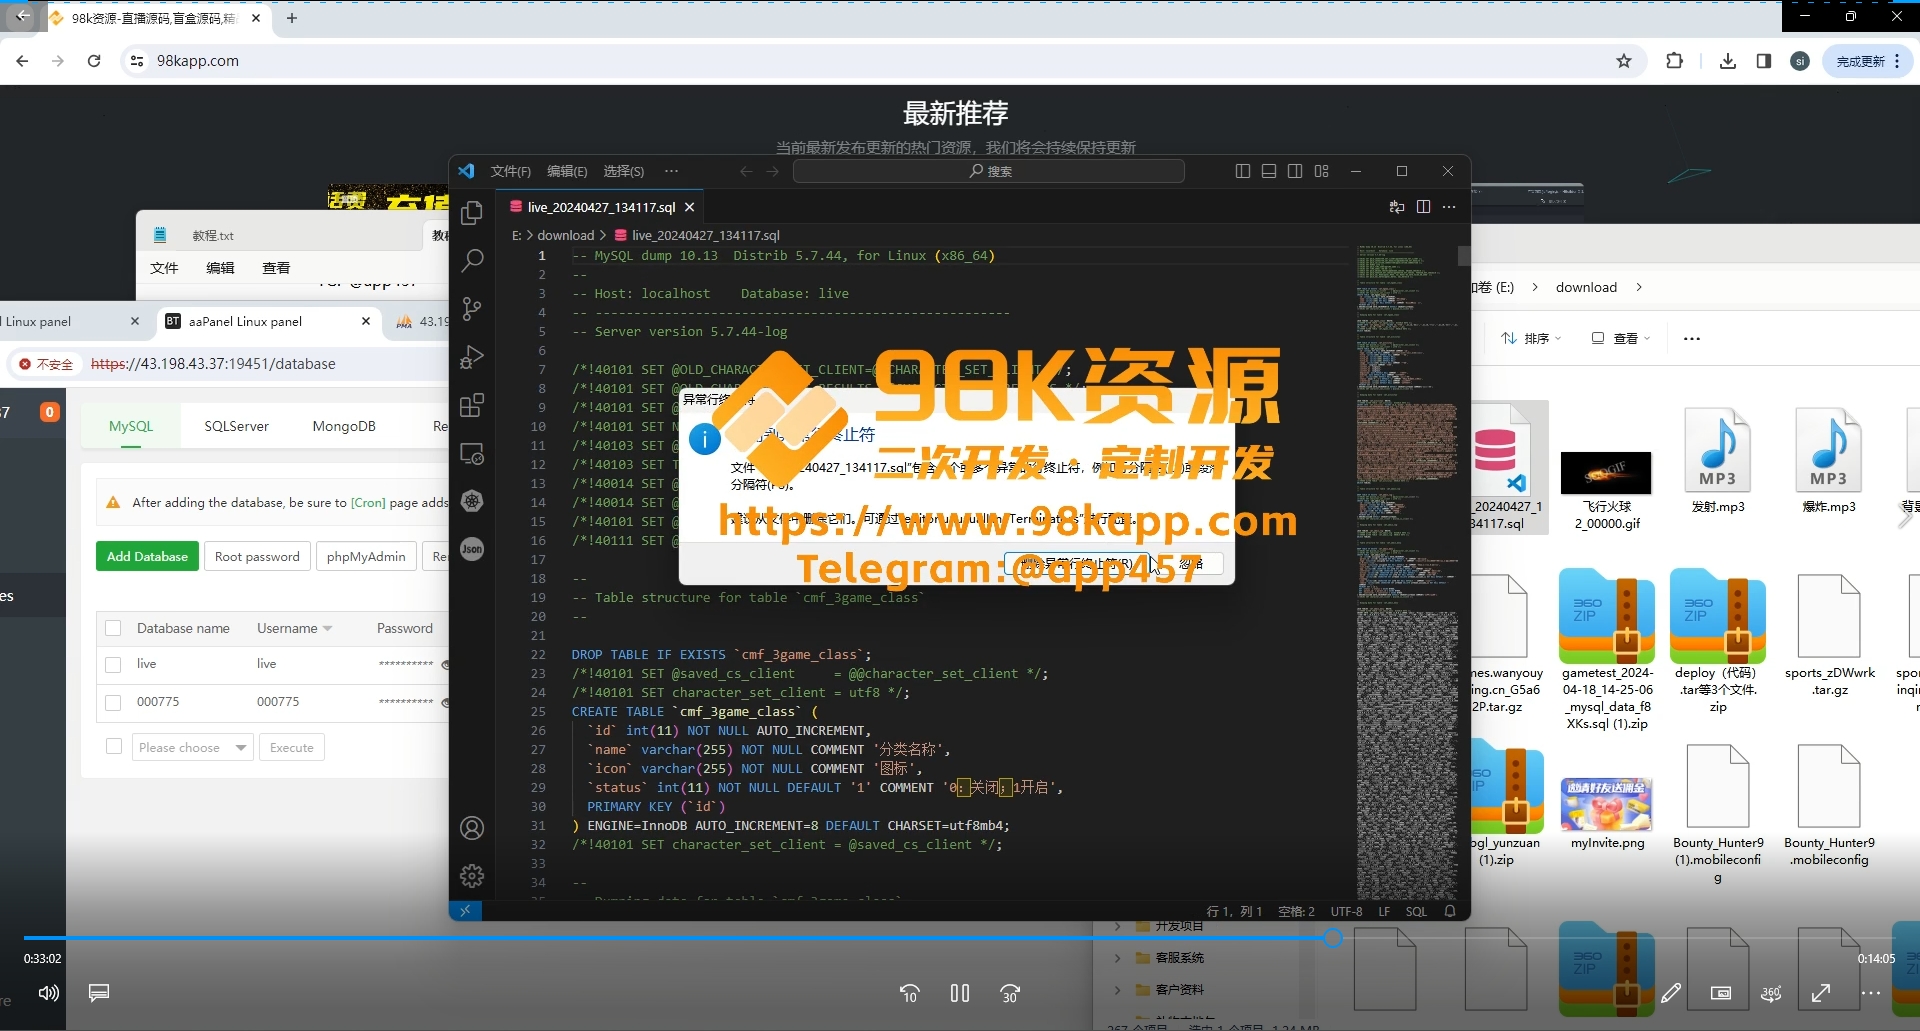
Task: Tick the checkbox for the live database
Action: tap(113, 664)
